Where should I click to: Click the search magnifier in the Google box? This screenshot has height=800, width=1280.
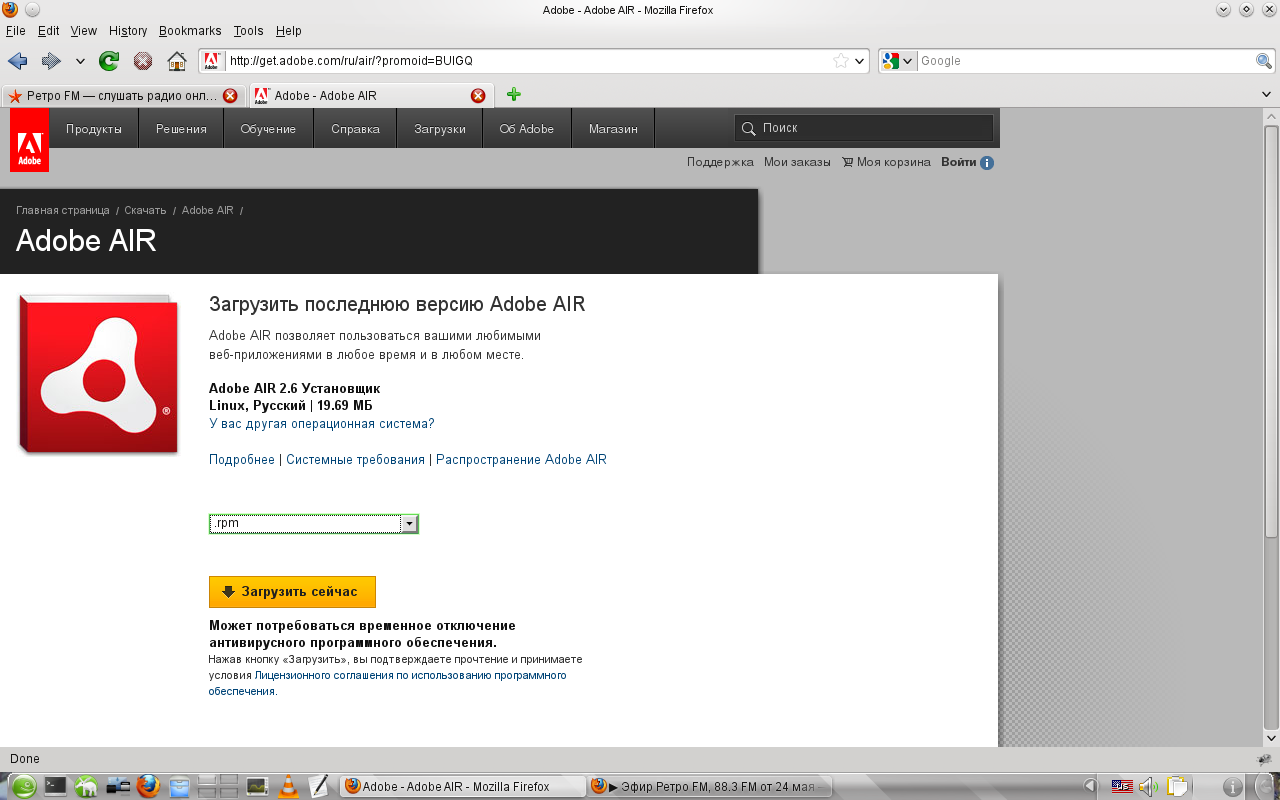1264,61
